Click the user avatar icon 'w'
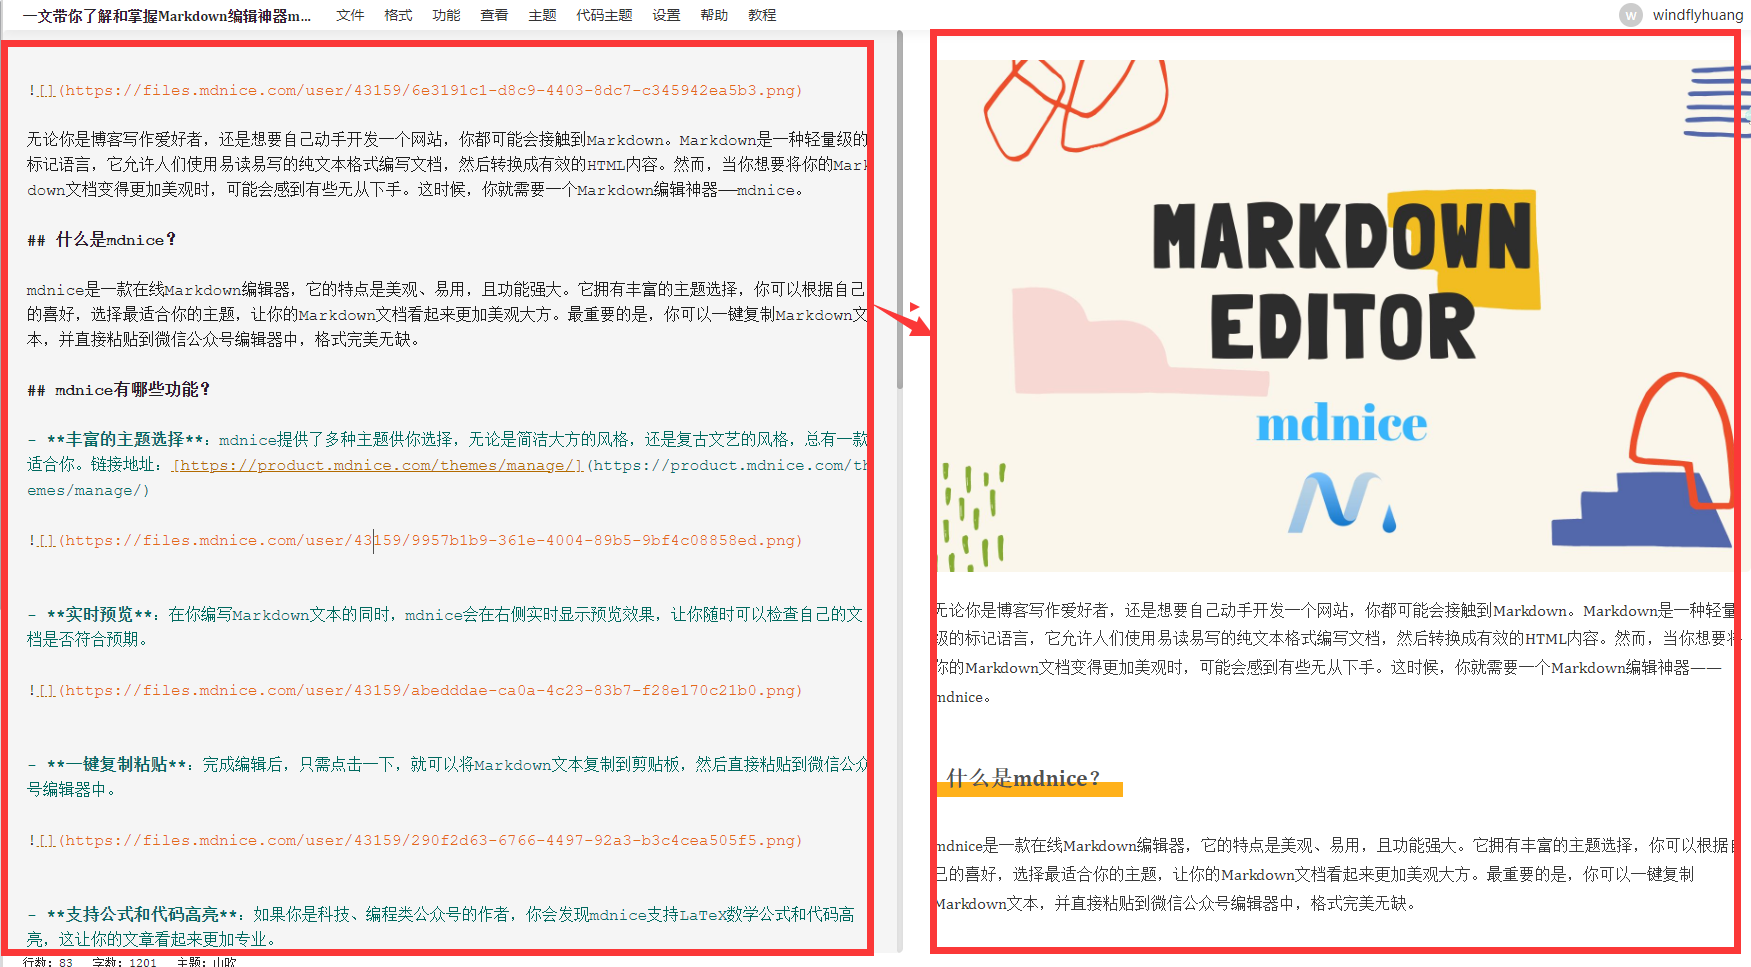 1631,15
